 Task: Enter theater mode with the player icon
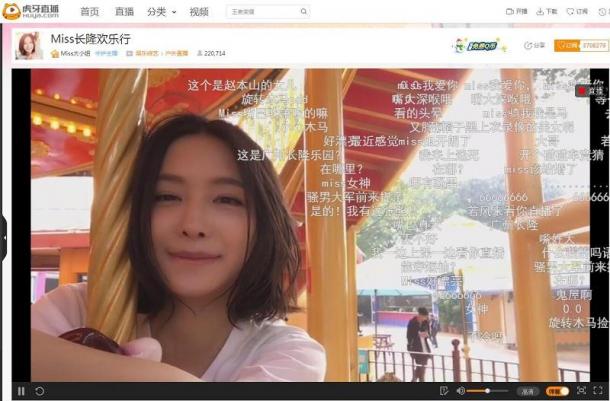(x=581, y=390)
